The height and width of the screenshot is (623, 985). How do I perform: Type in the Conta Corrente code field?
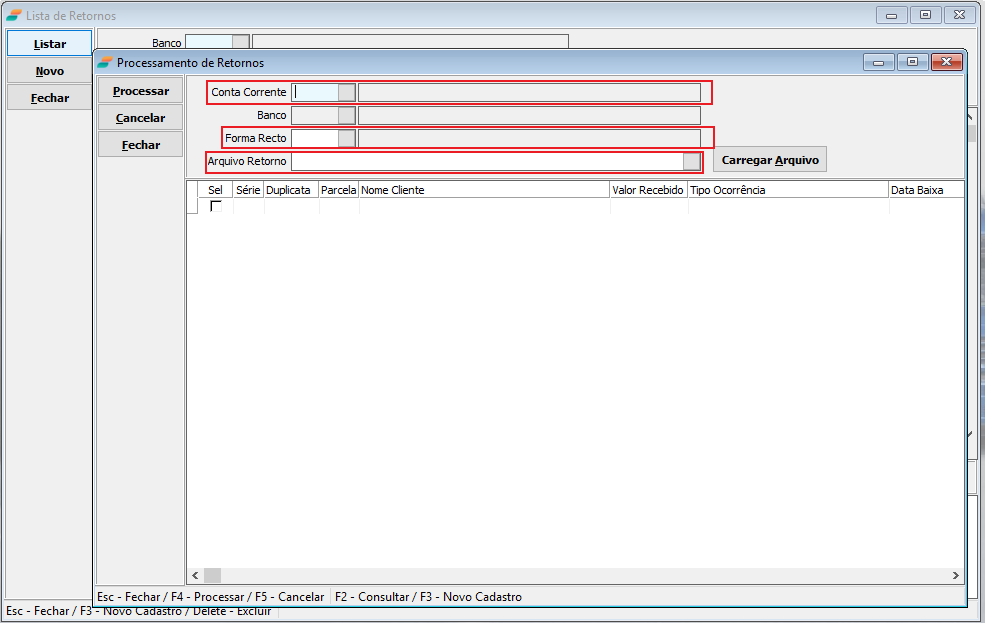[315, 92]
